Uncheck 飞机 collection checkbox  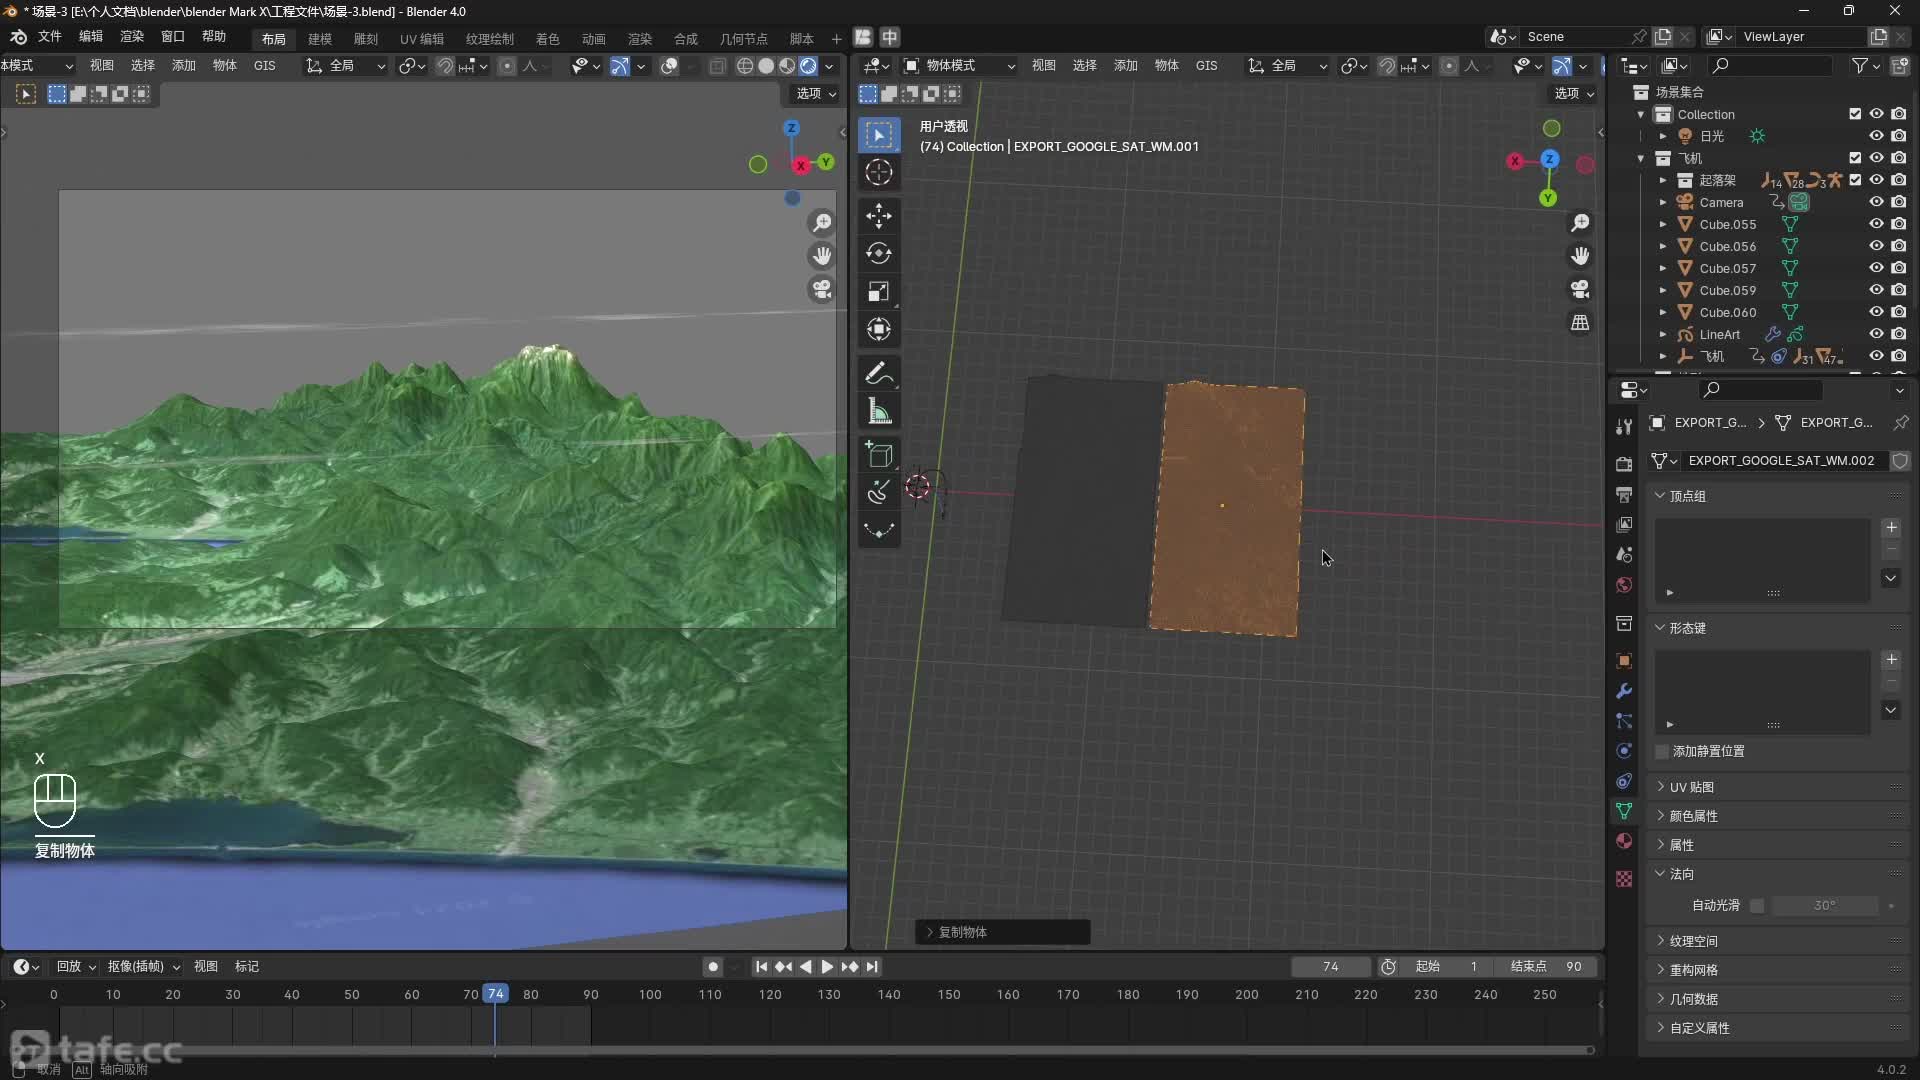1855,158
